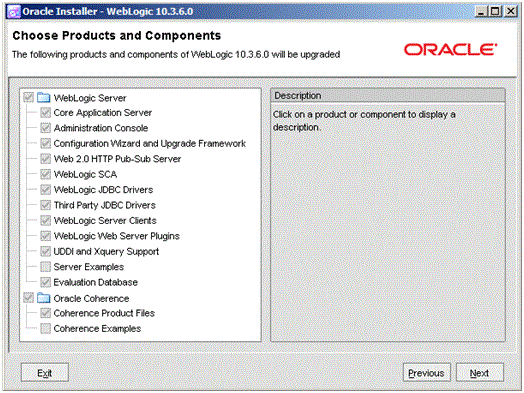Click the Next button

[x=480, y=373]
